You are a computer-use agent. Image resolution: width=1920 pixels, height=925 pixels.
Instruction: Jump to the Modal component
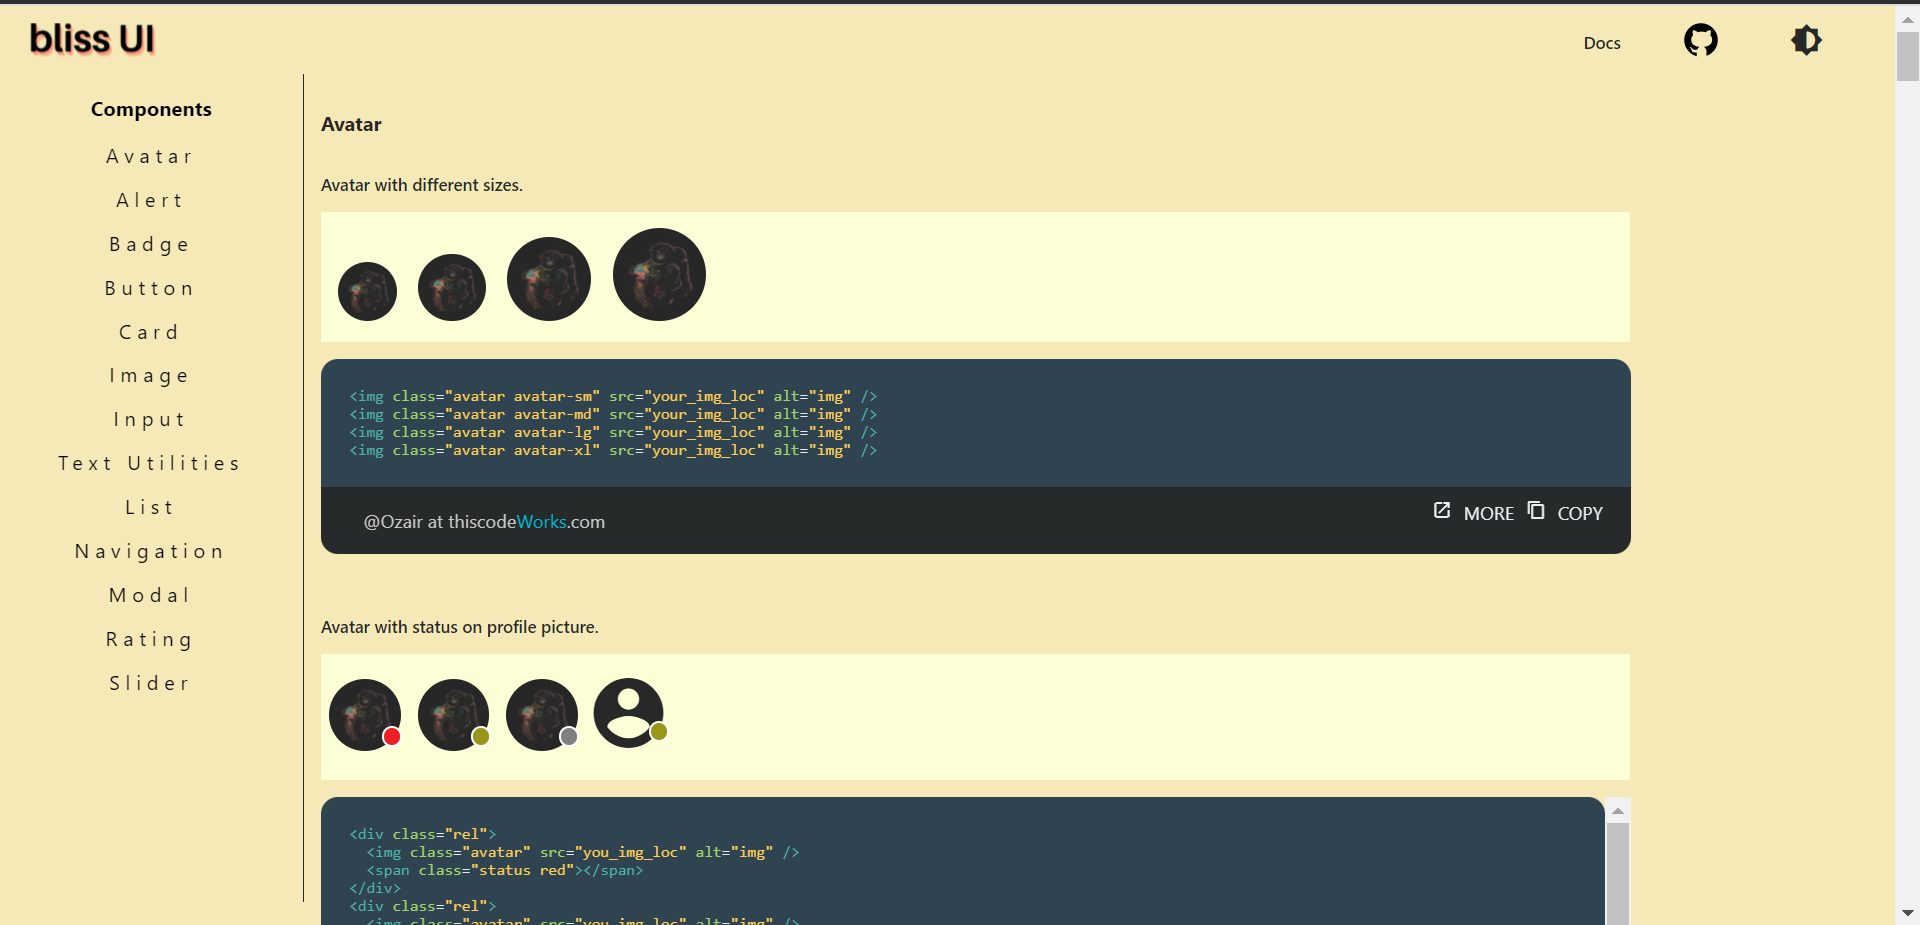click(150, 595)
